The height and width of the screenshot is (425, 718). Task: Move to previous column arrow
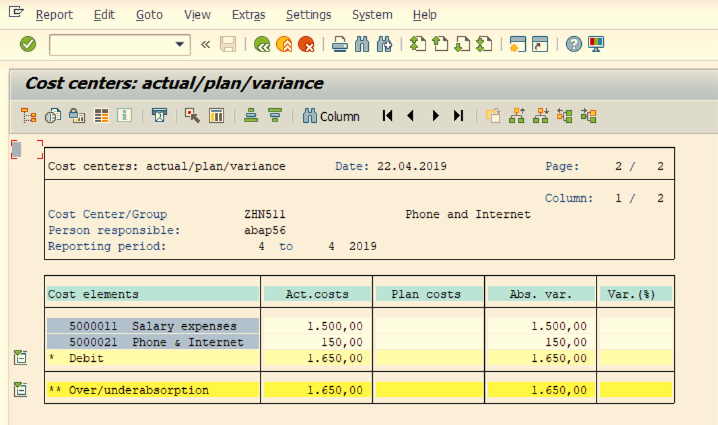410,116
